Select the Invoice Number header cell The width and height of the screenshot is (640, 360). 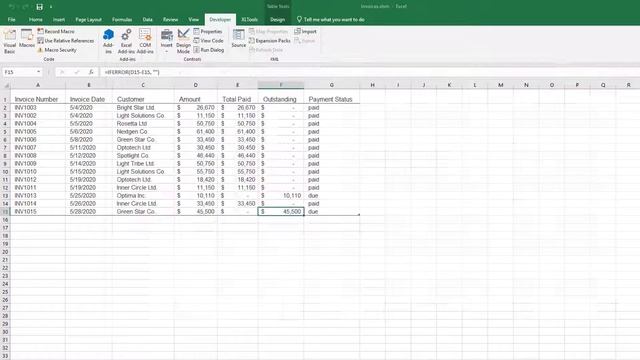pyautogui.click(x=38, y=99)
